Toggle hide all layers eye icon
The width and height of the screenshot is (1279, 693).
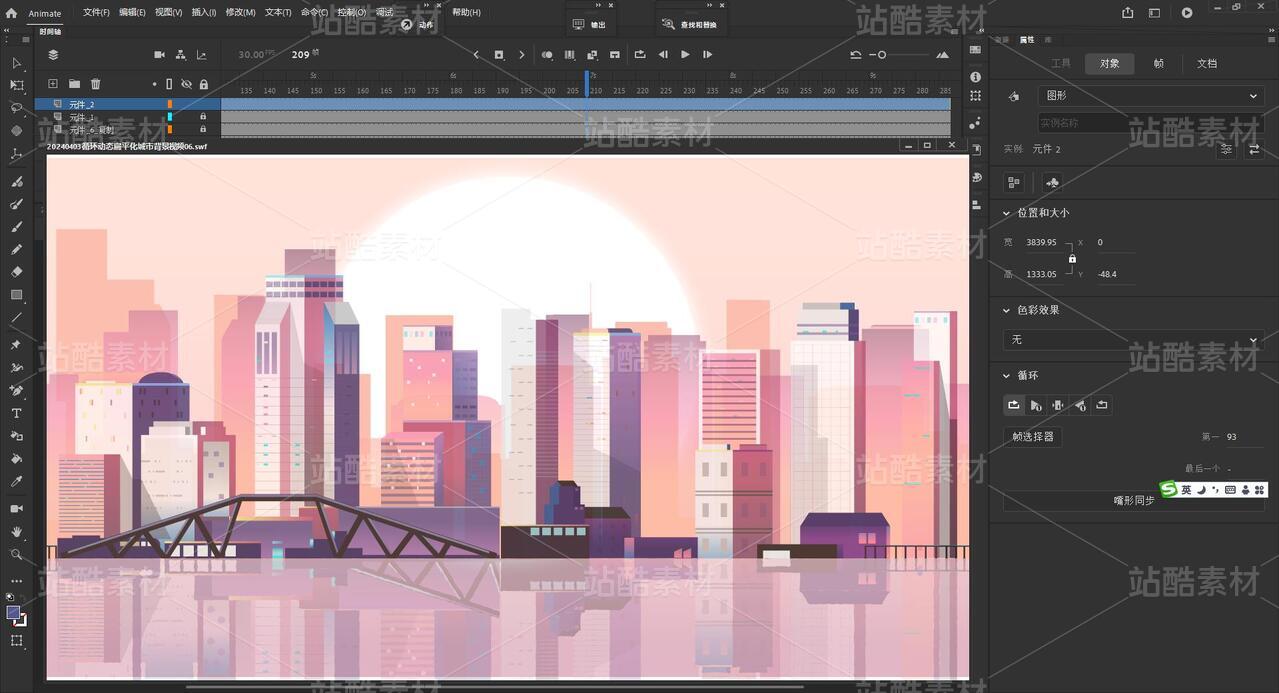[x=186, y=84]
